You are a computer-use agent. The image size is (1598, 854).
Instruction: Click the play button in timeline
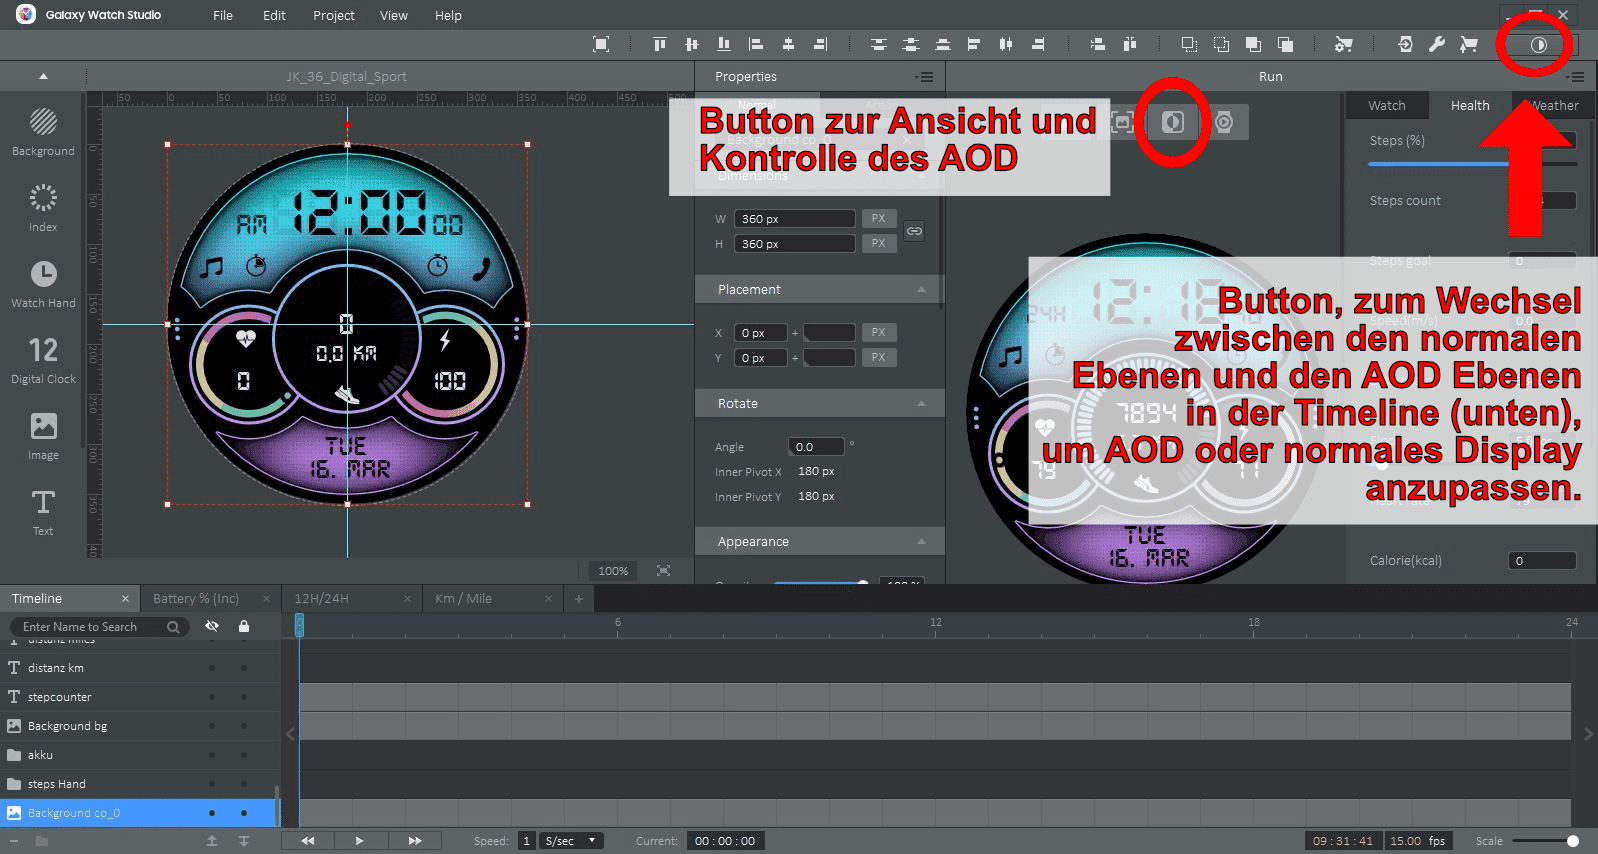(359, 841)
